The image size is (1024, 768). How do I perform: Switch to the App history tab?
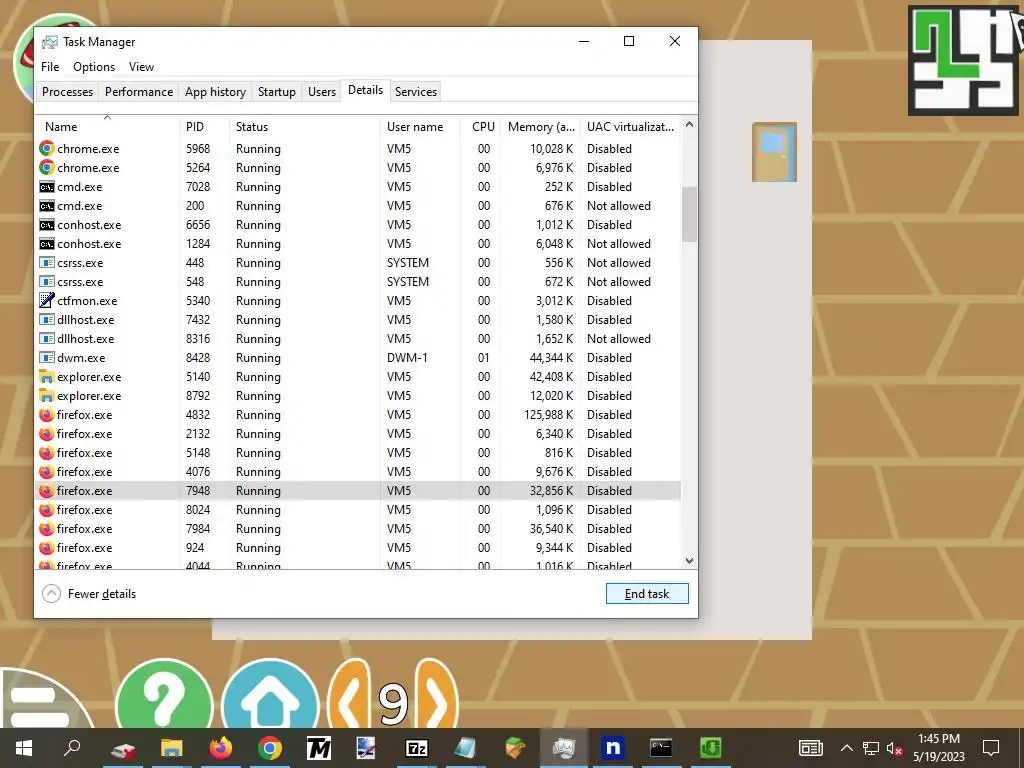click(216, 91)
